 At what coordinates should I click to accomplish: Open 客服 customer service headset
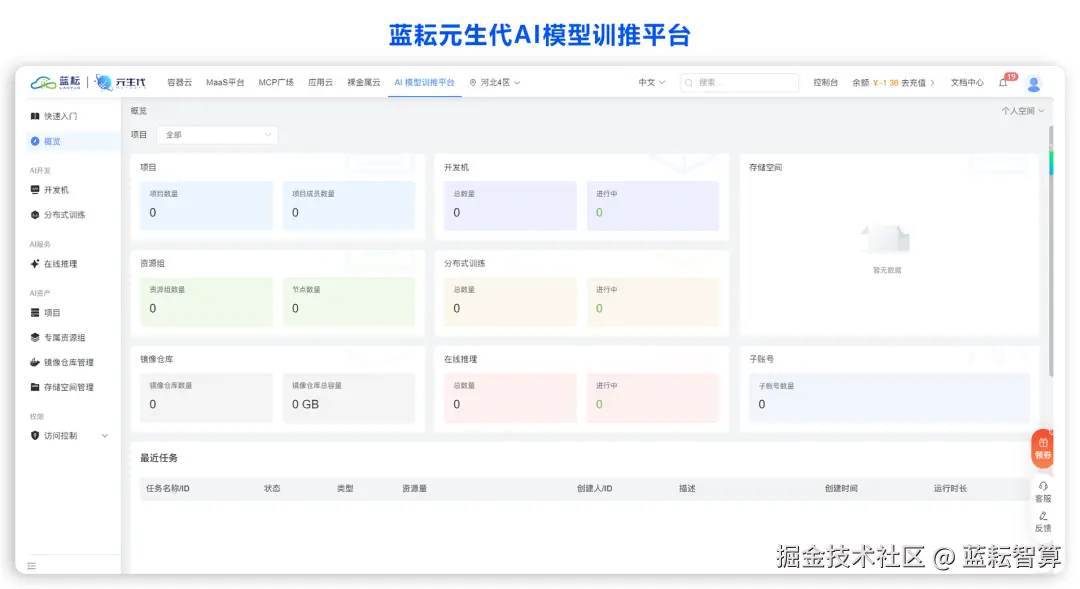tap(1043, 492)
